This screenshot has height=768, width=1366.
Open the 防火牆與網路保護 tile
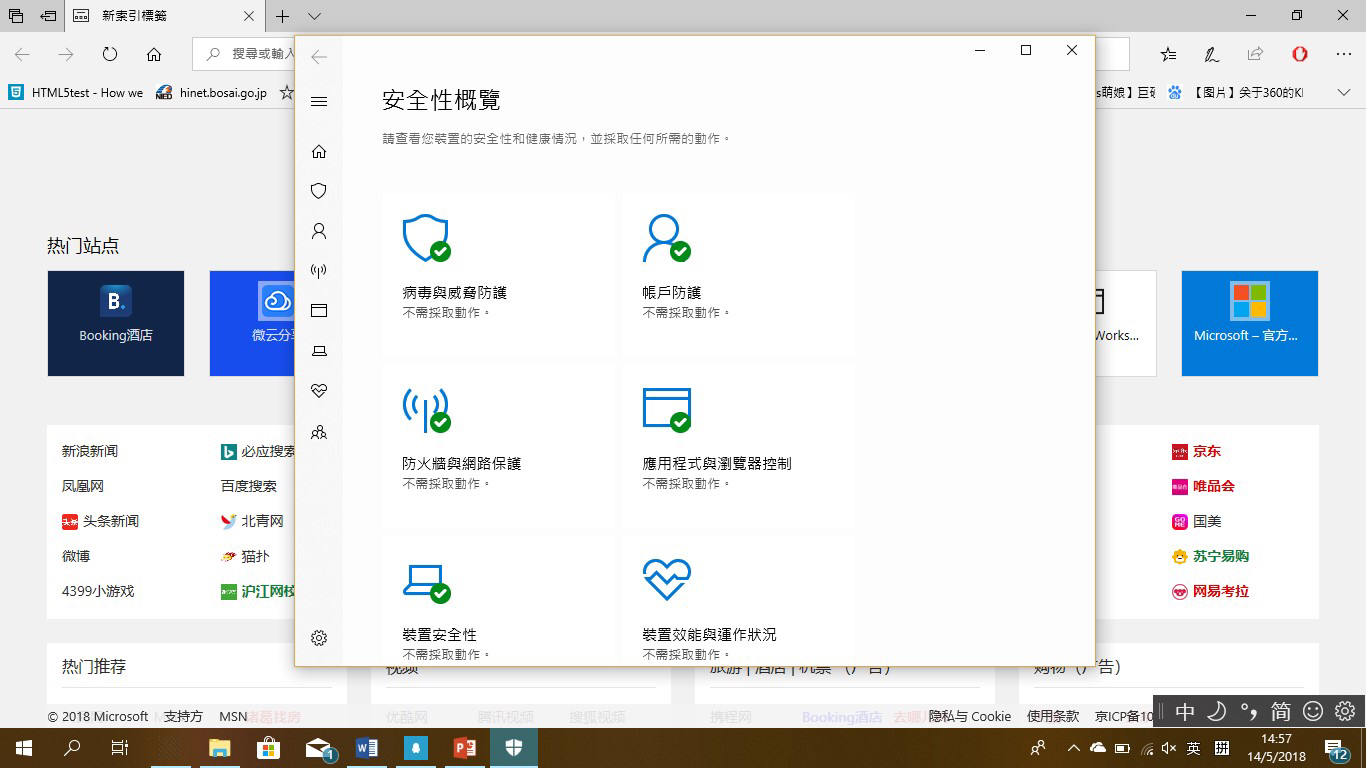(498, 446)
